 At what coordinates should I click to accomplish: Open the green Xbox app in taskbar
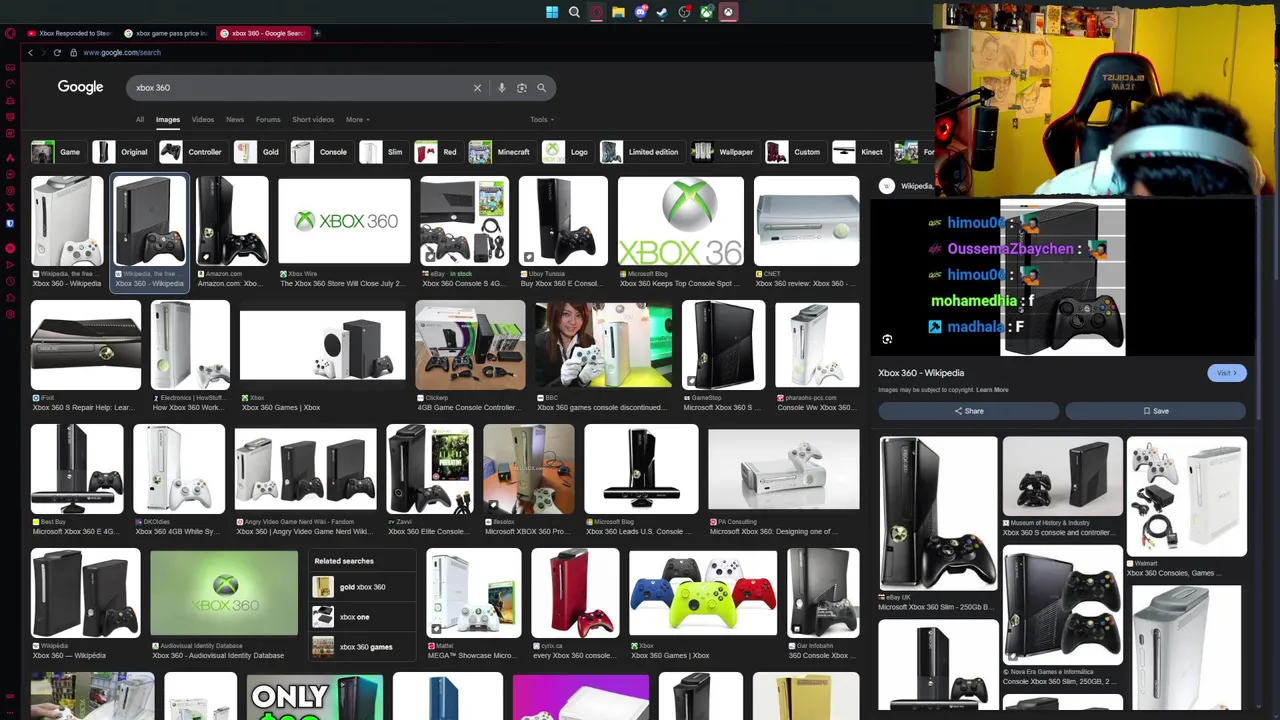(x=706, y=12)
